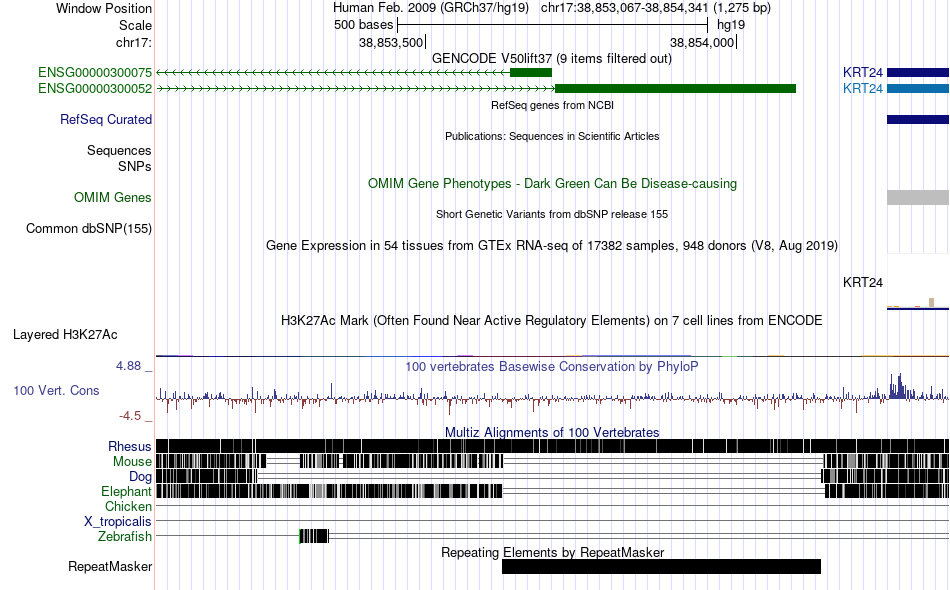Viewport: 950px width, 590px height.
Task: Open the RefSeq Curated track label
Action: pyautogui.click(x=106, y=119)
